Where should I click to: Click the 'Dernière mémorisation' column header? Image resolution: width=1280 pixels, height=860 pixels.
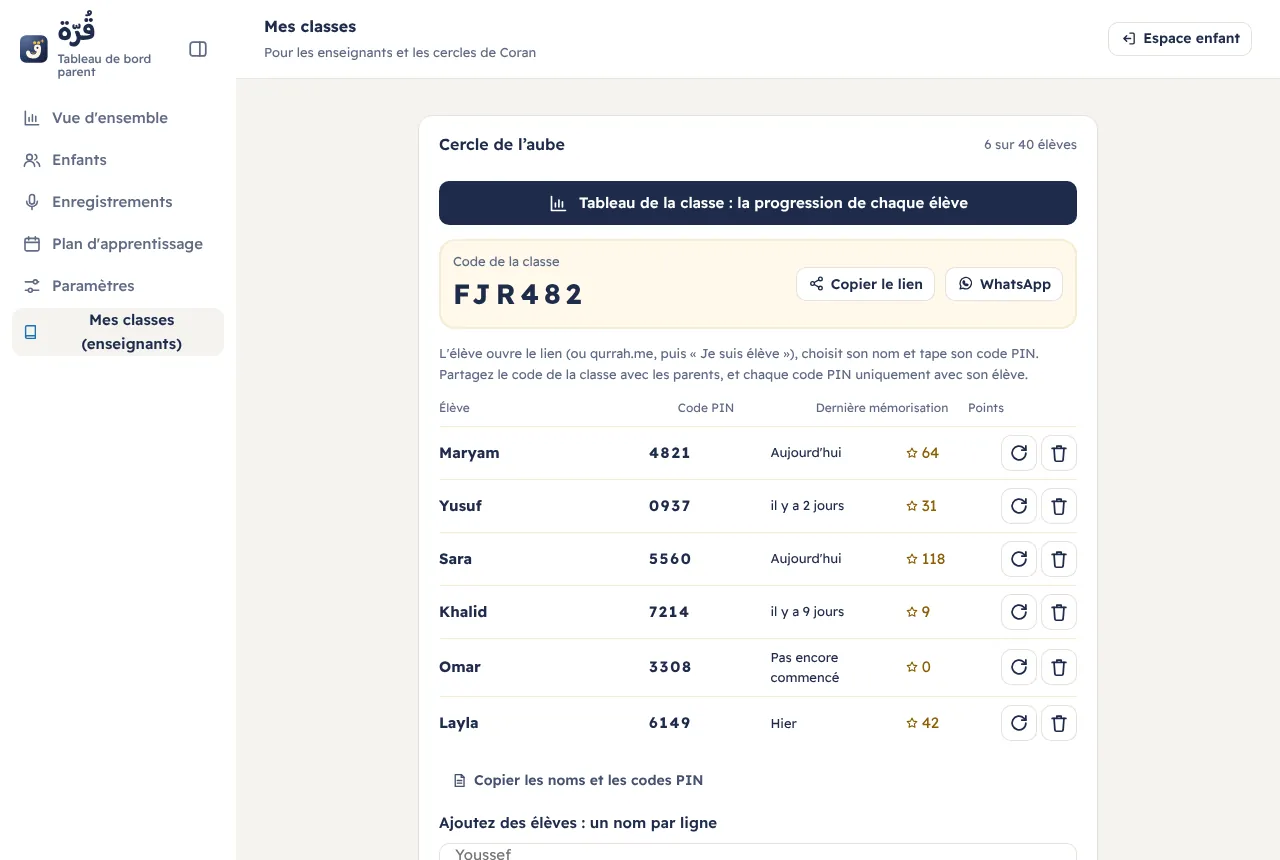882,408
